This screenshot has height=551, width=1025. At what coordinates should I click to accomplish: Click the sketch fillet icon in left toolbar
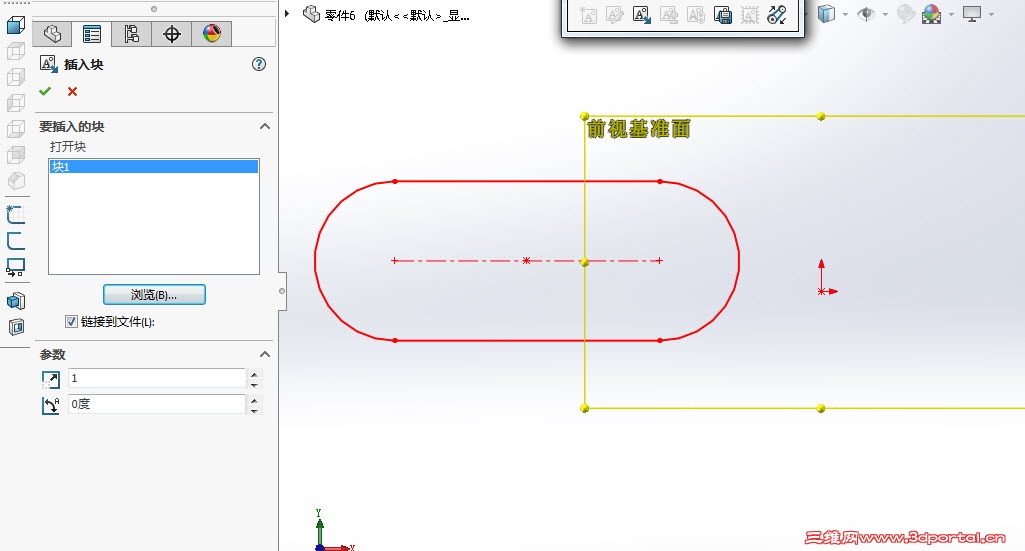pyautogui.click(x=15, y=241)
